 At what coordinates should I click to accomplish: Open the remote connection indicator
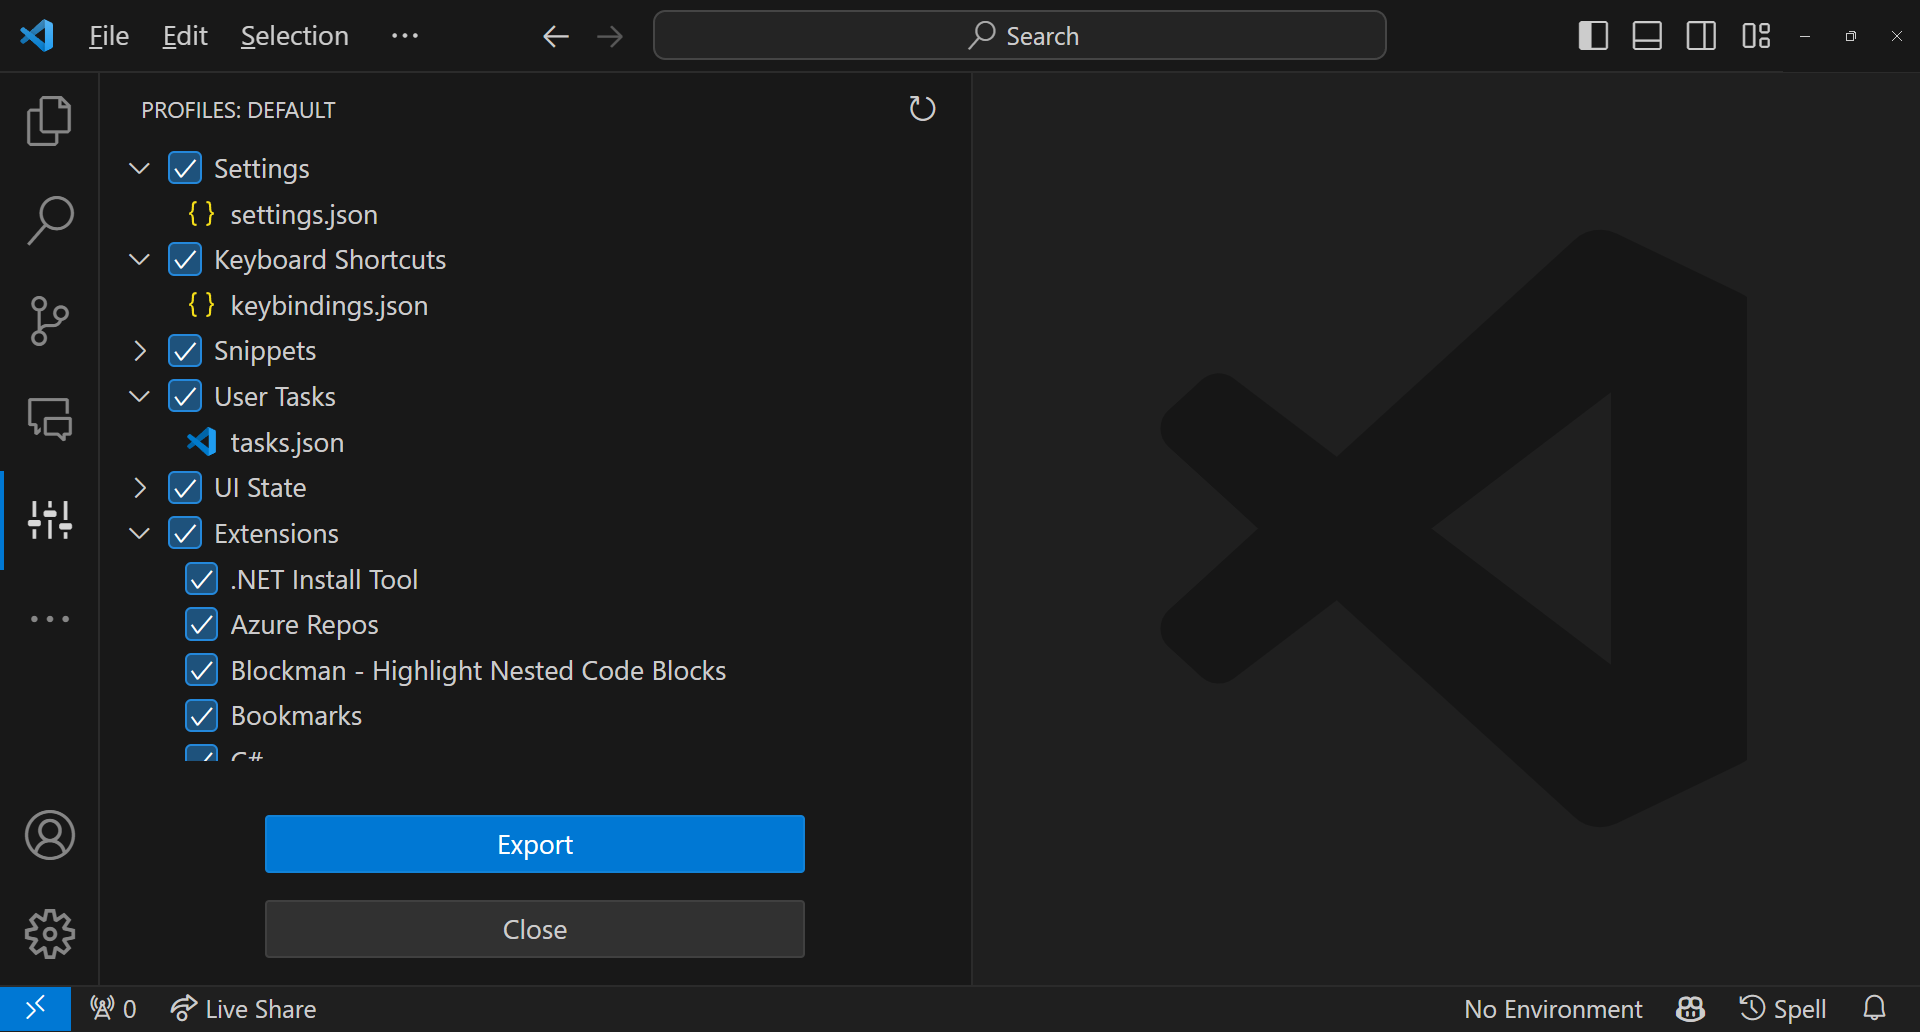(35, 1008)
